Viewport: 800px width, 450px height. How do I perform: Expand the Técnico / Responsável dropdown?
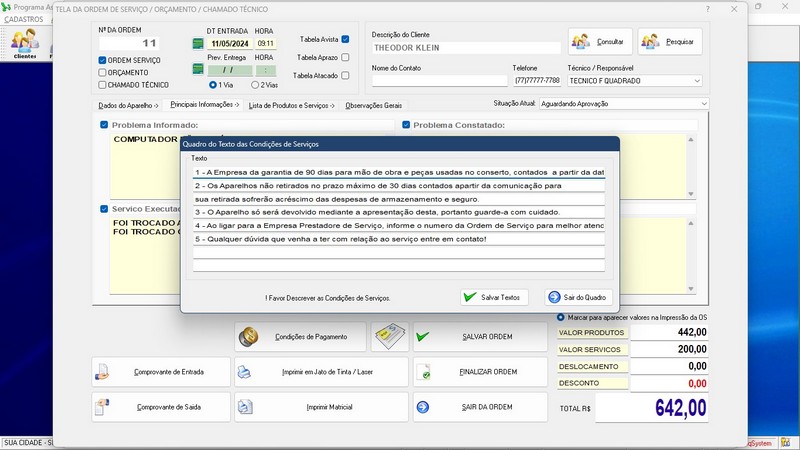pos(696,81)
